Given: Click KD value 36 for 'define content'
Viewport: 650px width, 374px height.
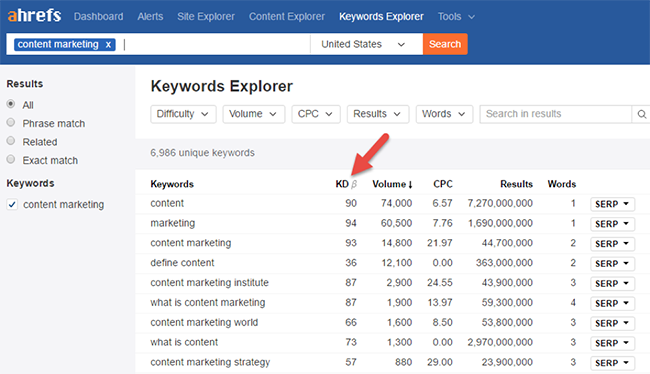Looking at the screenshot, I should pyautogui.click(x=351, y=263).
